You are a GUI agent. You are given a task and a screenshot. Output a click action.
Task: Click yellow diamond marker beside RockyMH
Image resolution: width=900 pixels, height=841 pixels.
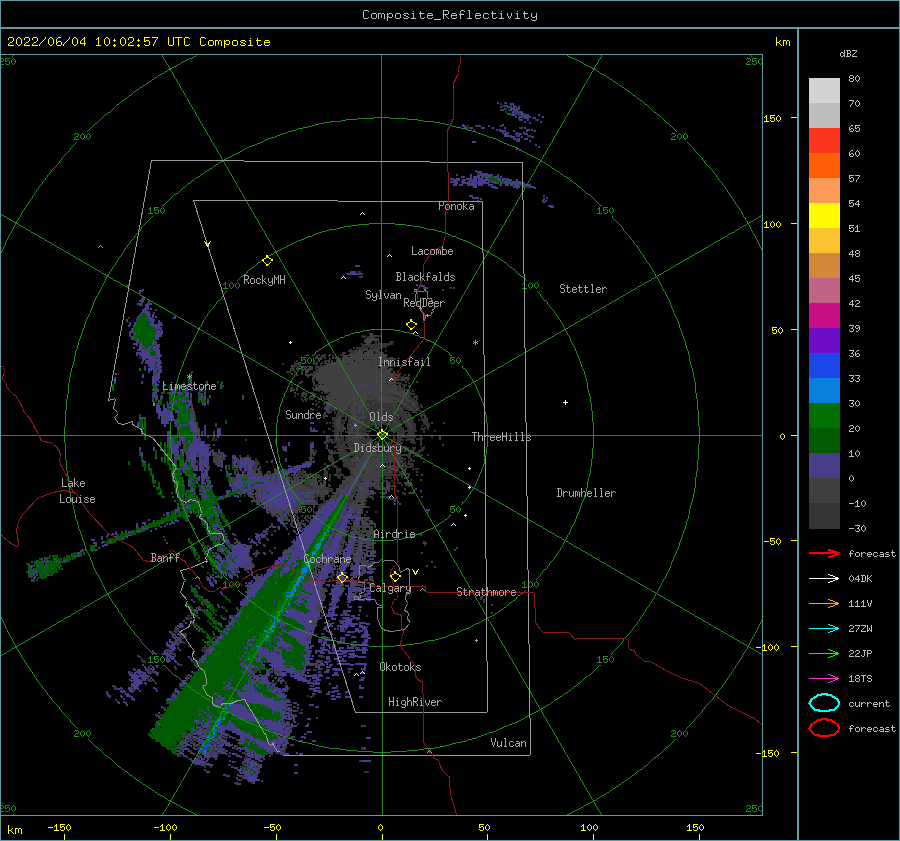point(267,261)
